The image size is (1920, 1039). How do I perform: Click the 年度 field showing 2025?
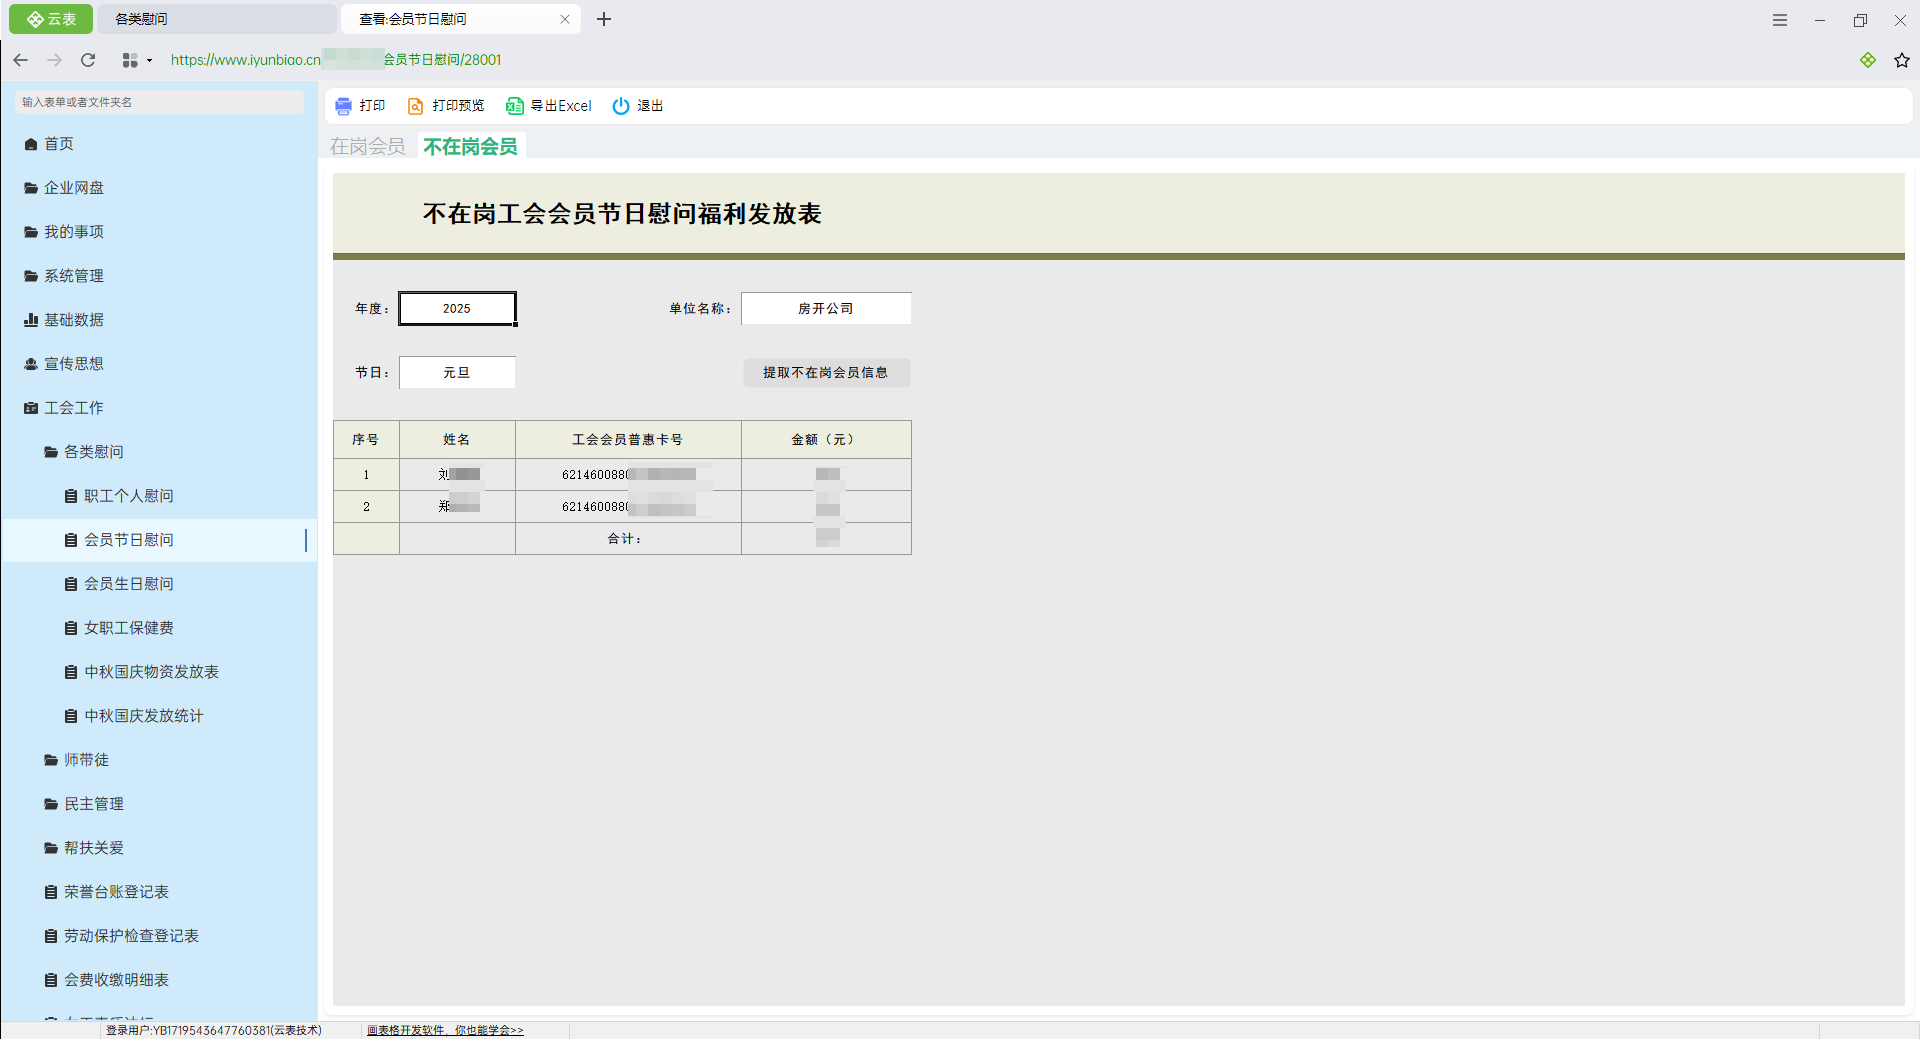(457, 309)
